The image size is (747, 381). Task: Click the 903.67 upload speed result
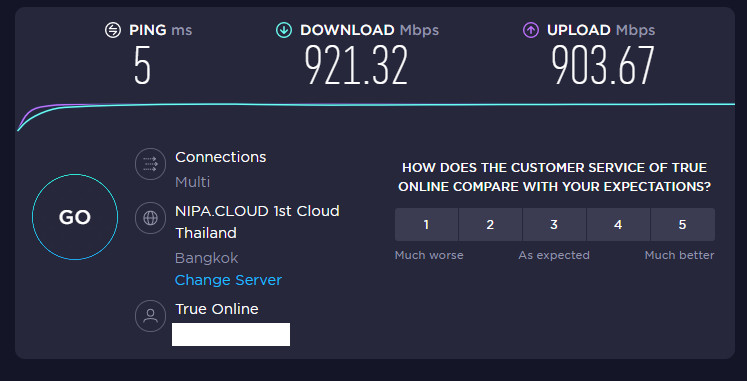click(603, 65)
